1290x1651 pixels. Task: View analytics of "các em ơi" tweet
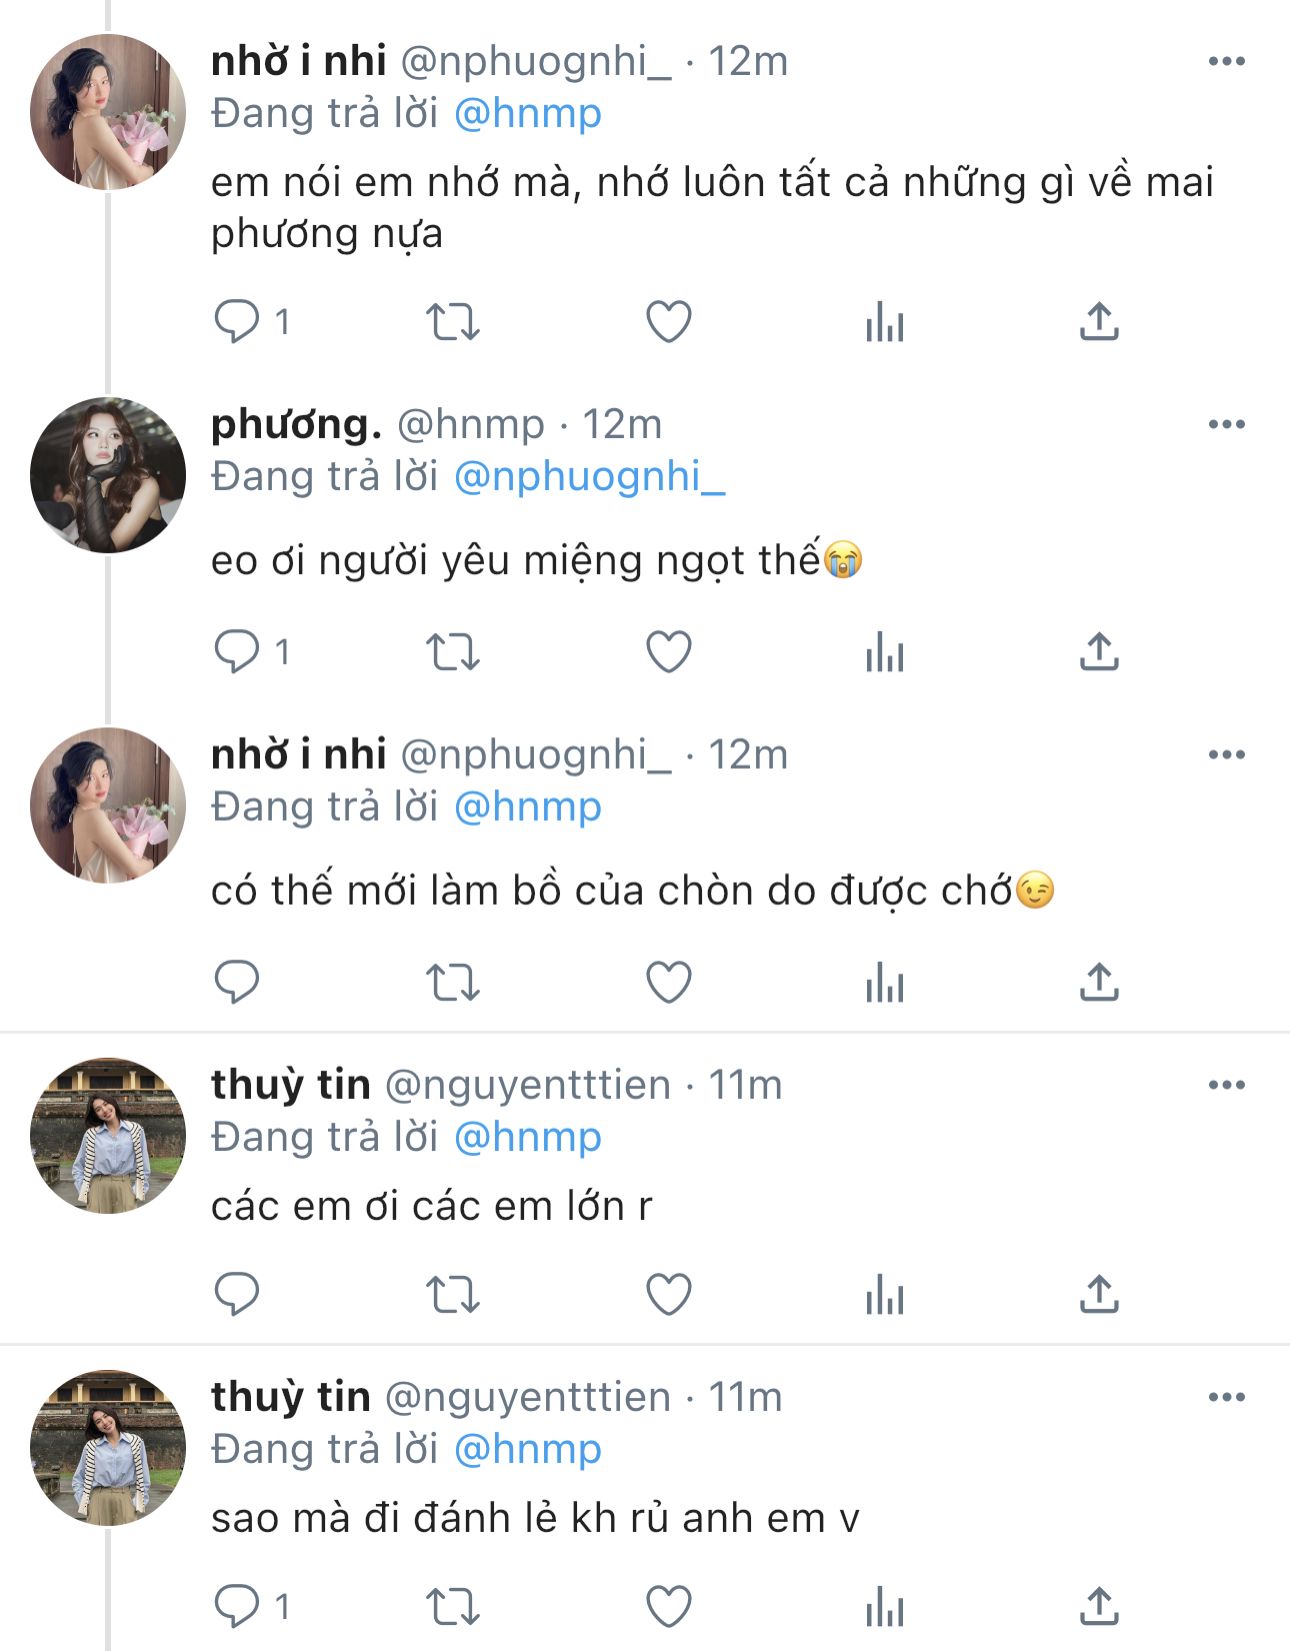885,1295
